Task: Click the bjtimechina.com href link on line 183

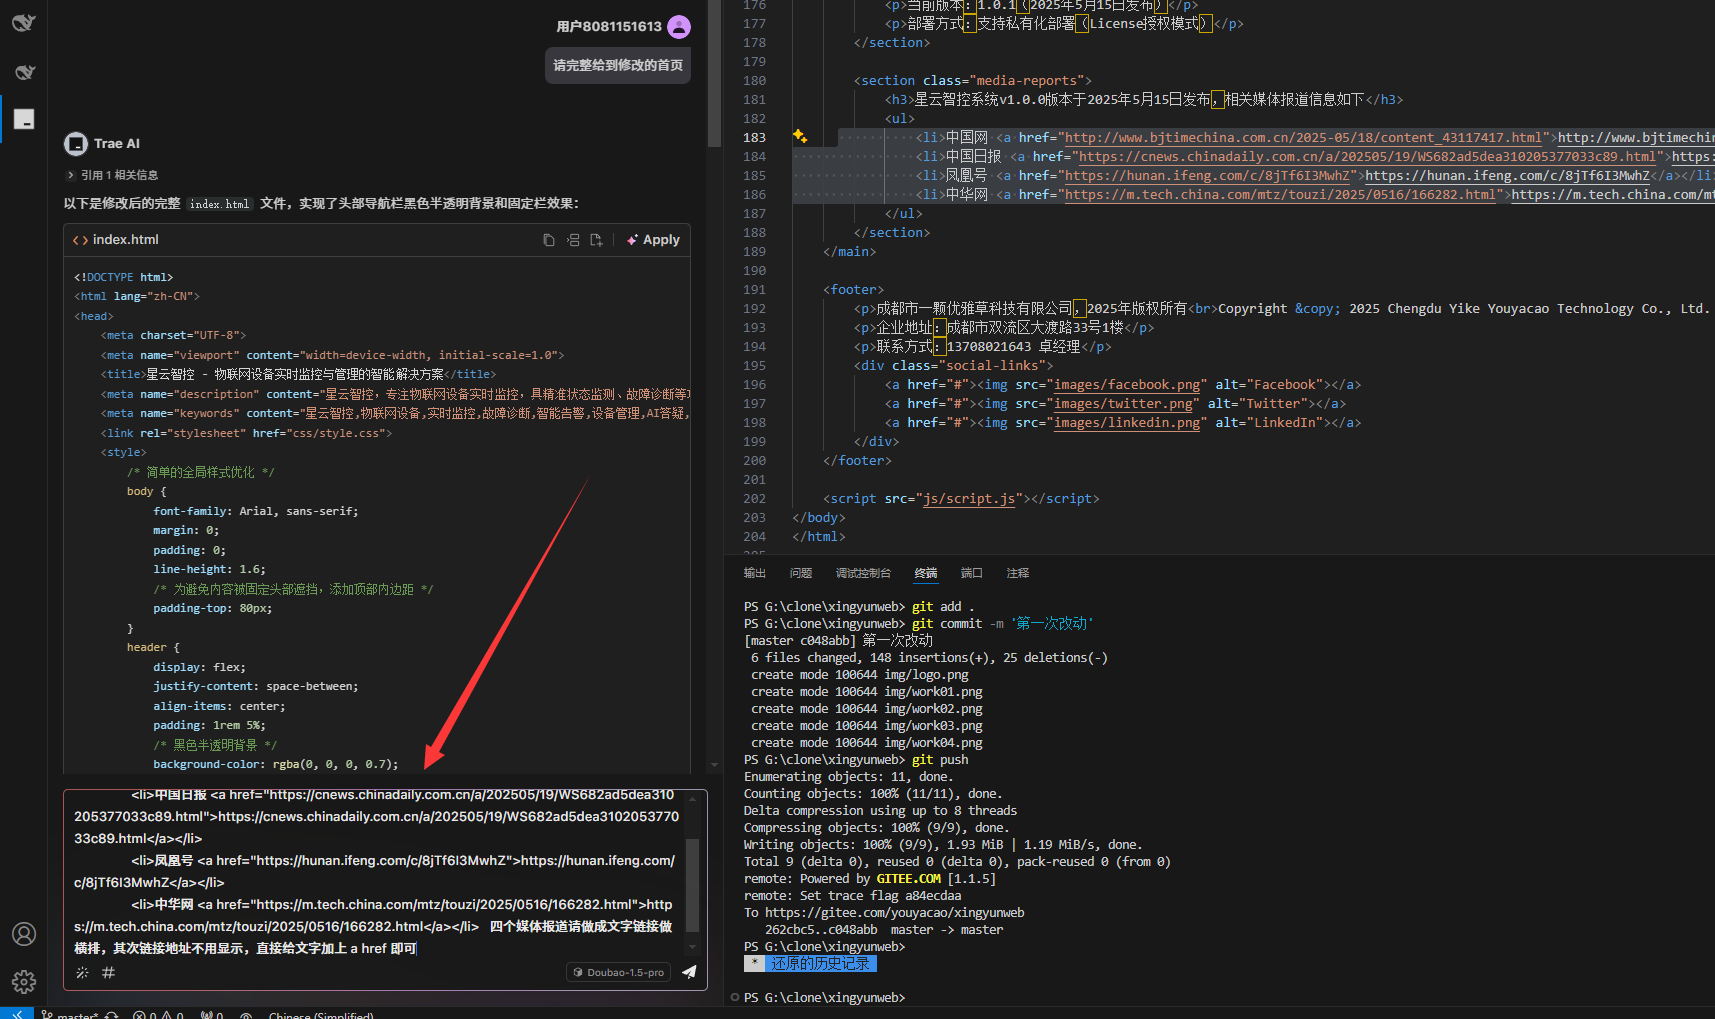Action: pos(1303,138)
